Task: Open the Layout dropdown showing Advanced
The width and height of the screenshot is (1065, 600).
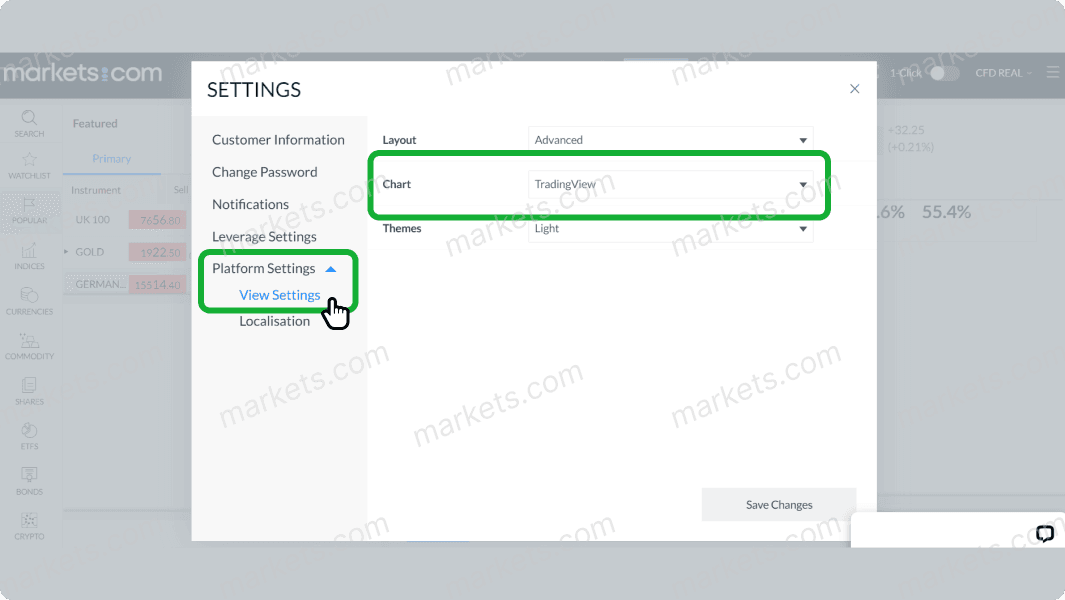Action: tap(670, 139)
